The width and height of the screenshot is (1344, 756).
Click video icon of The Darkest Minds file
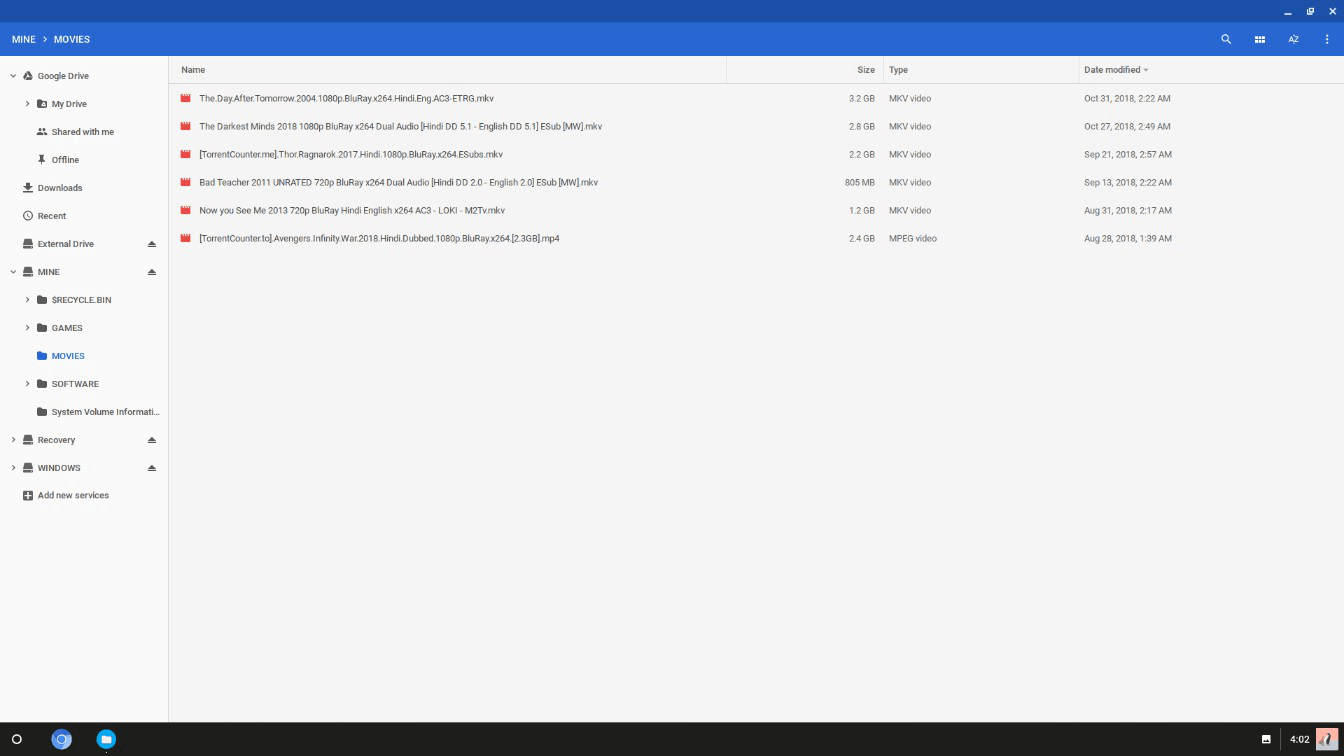(185, 126)
